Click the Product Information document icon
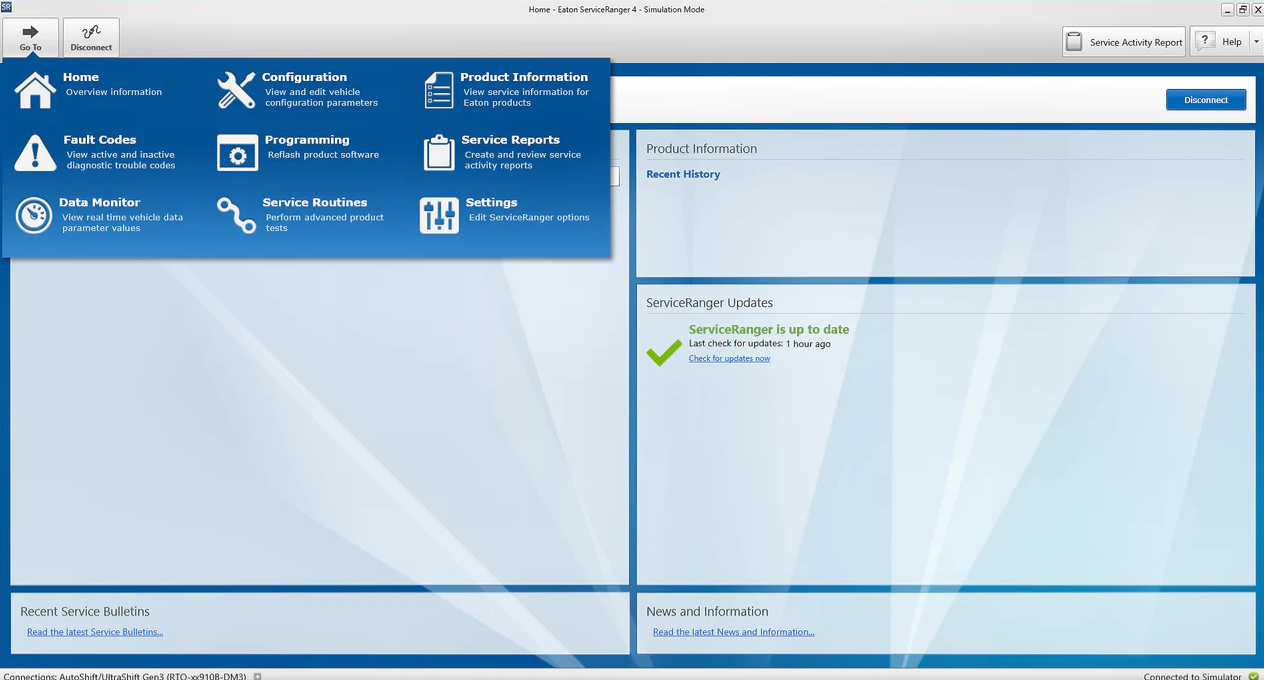This screenshot has height=680, width=1264. click(439, 90)
